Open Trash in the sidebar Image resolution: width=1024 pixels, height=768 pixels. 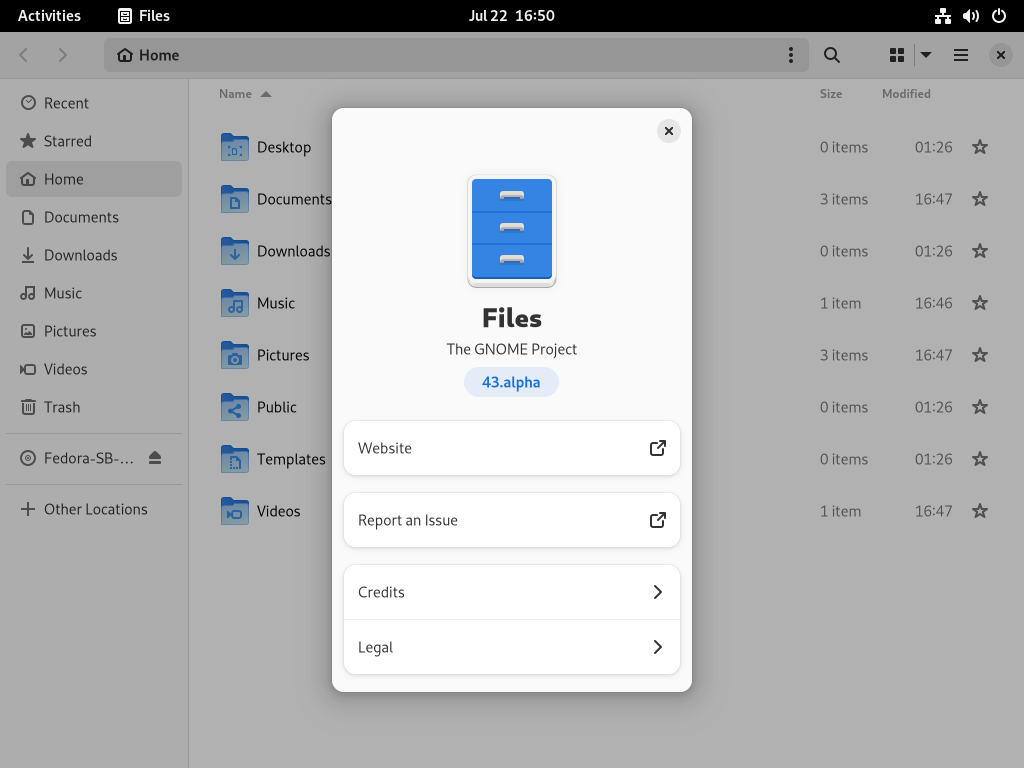click(x=94, y=407)
